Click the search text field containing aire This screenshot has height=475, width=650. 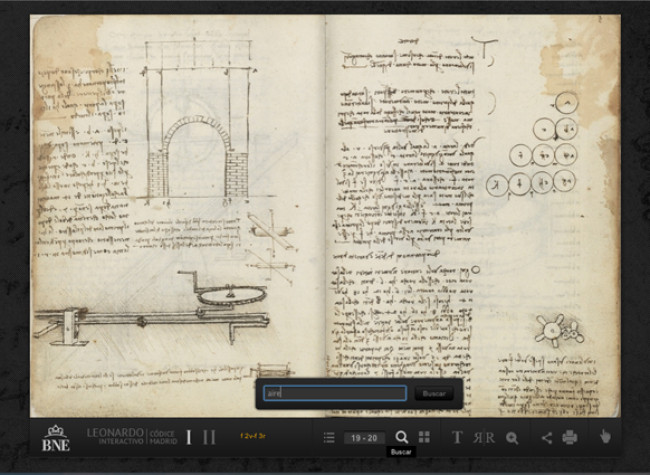(x=335, y=393)
